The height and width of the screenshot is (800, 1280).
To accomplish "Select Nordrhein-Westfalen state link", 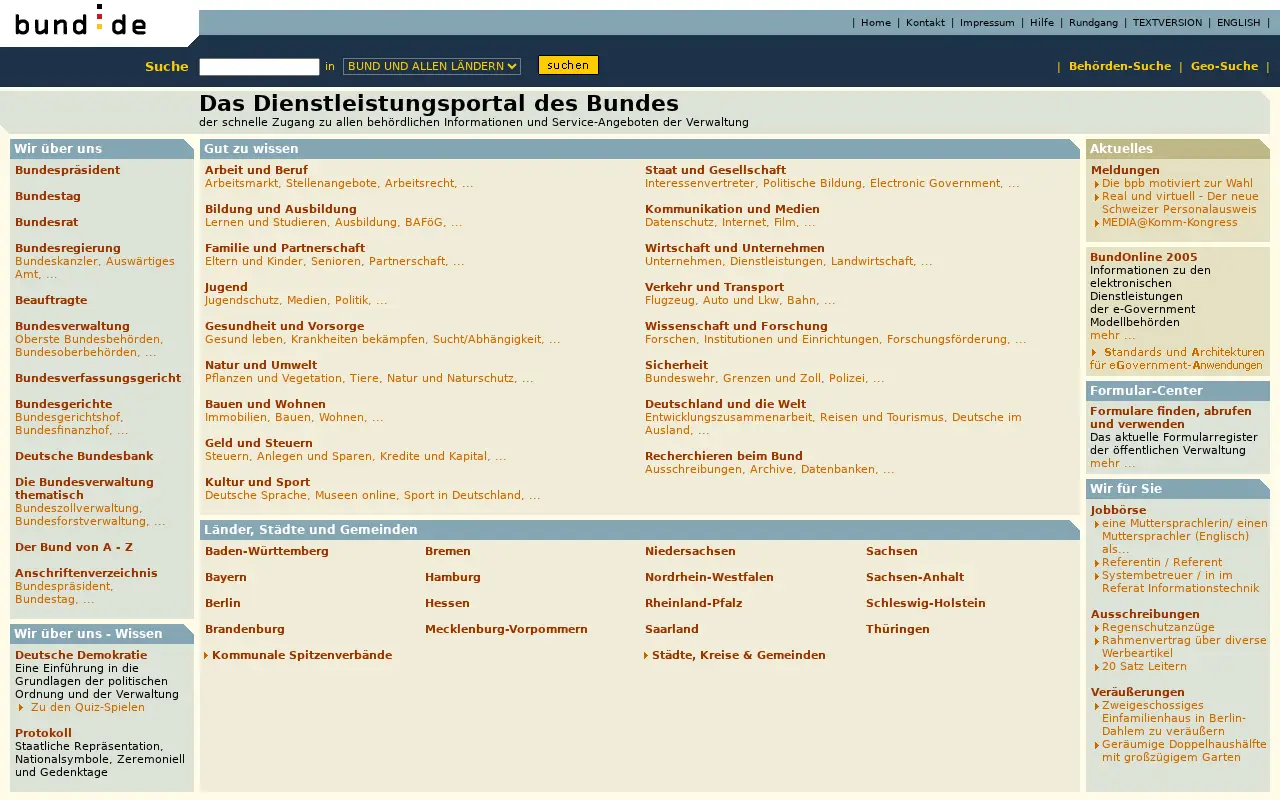I will pos(709,578).
